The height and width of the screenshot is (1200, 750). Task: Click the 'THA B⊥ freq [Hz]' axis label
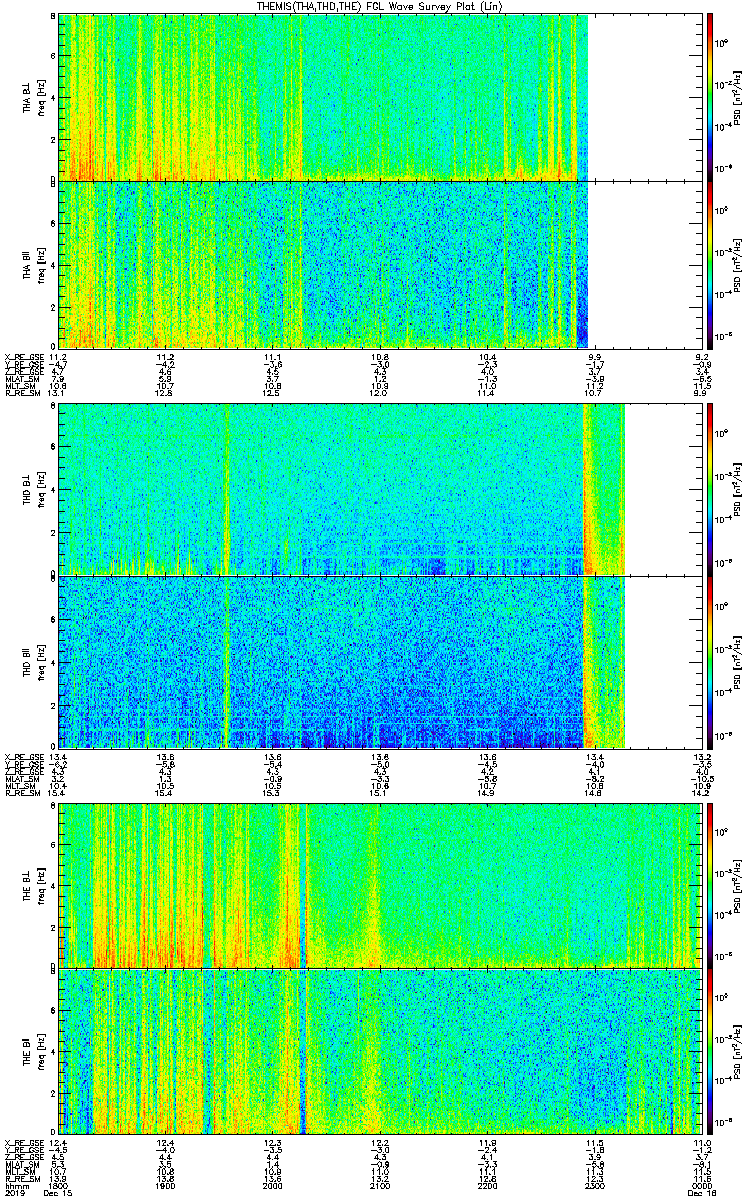pos(34,97)
